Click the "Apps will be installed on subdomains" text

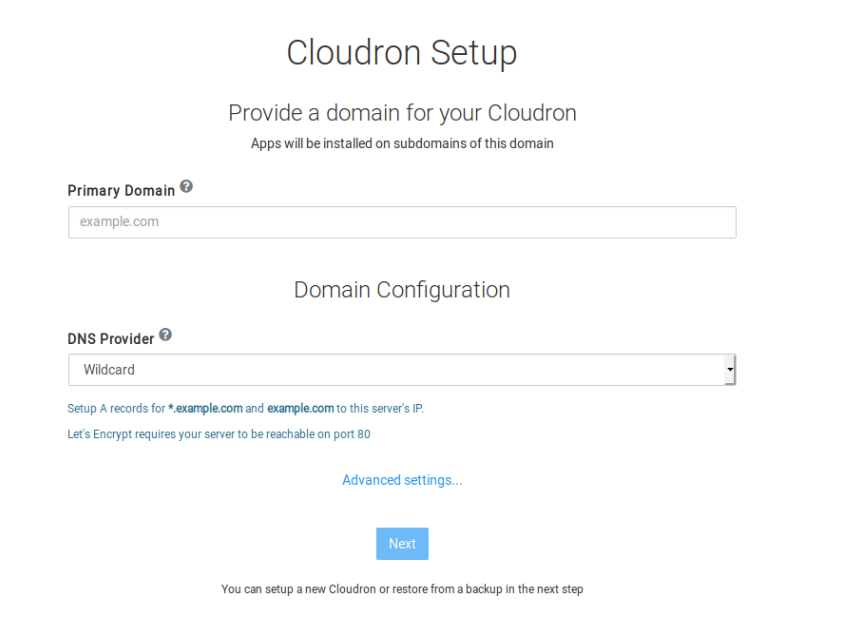click(x=402, y=144)
